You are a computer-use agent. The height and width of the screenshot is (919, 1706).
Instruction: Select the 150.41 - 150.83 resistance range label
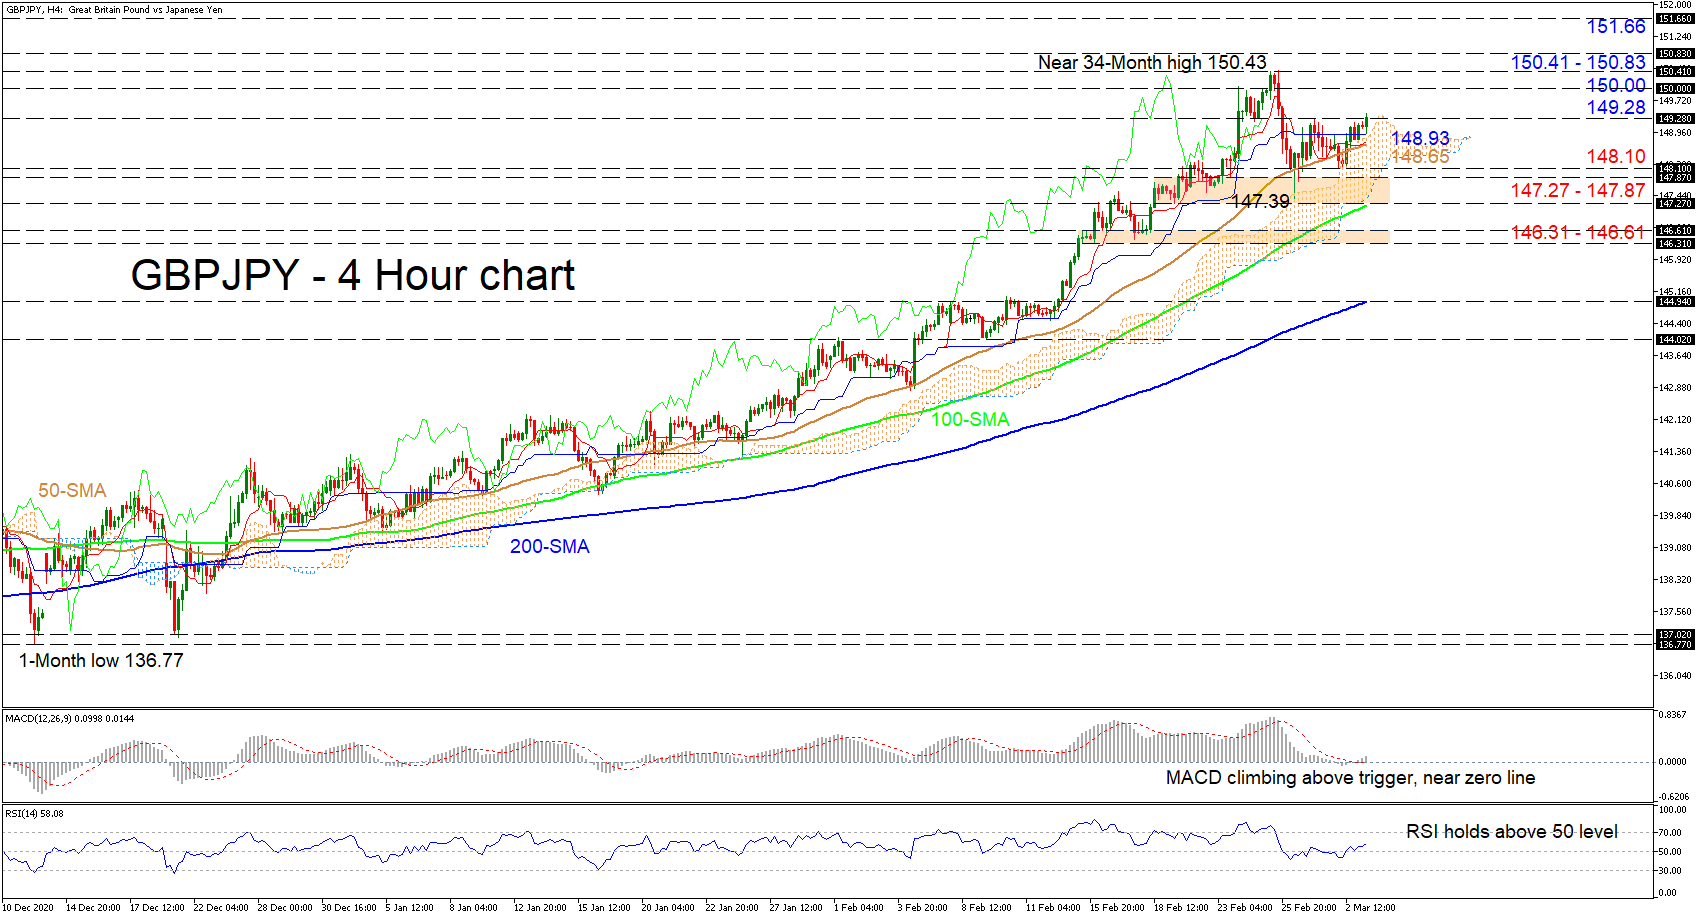pyautogui.click(x=1577, y=62)
